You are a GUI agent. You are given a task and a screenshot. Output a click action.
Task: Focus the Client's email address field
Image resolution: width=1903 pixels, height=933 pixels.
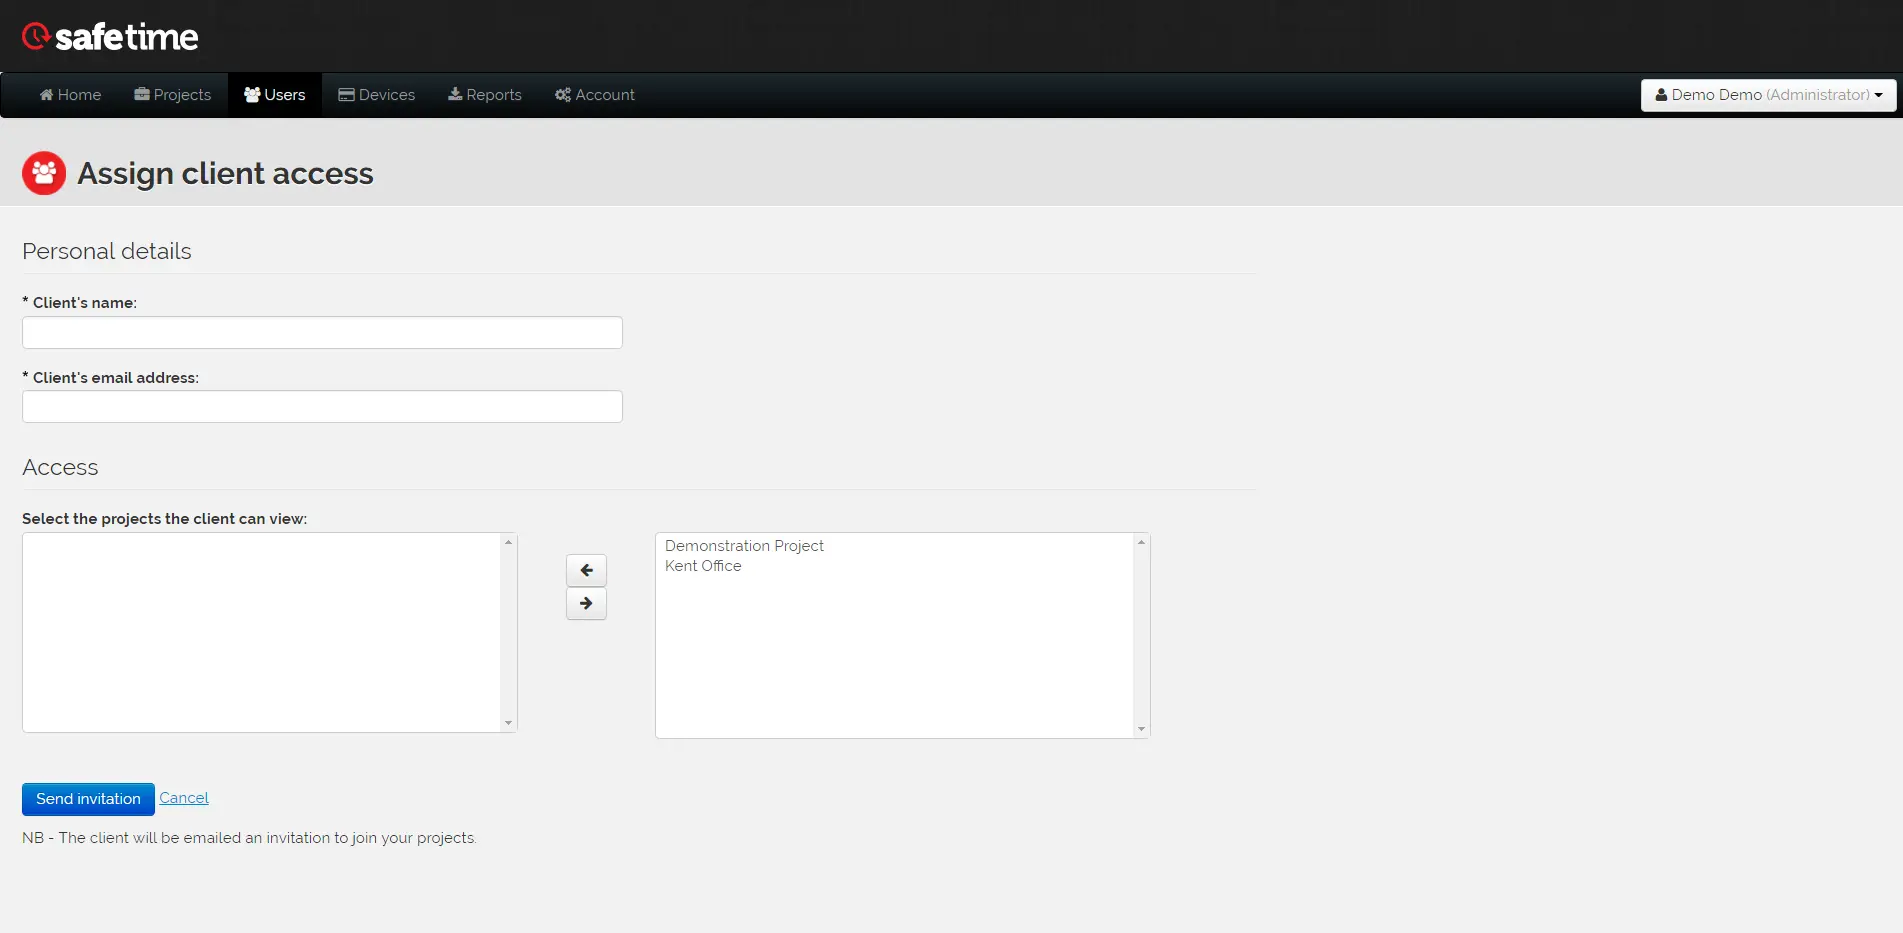coord(322,407)
